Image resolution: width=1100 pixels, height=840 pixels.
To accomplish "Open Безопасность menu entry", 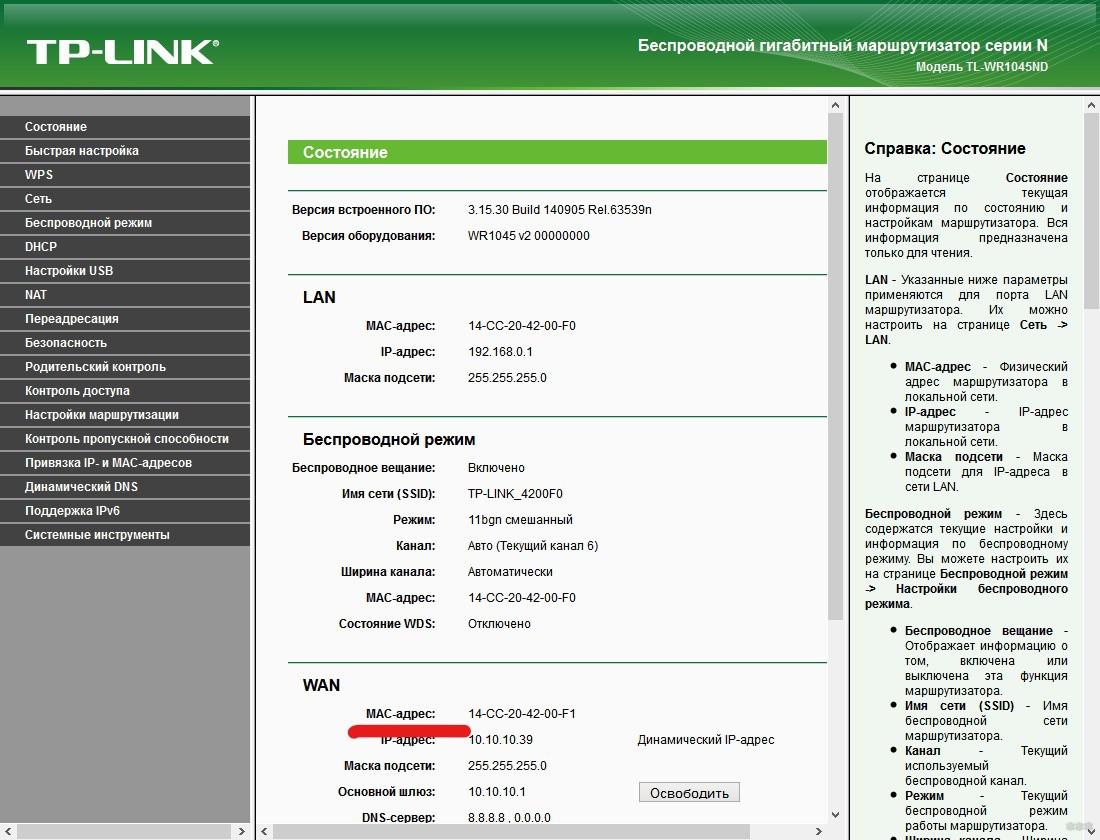I will tap(125, 342).
